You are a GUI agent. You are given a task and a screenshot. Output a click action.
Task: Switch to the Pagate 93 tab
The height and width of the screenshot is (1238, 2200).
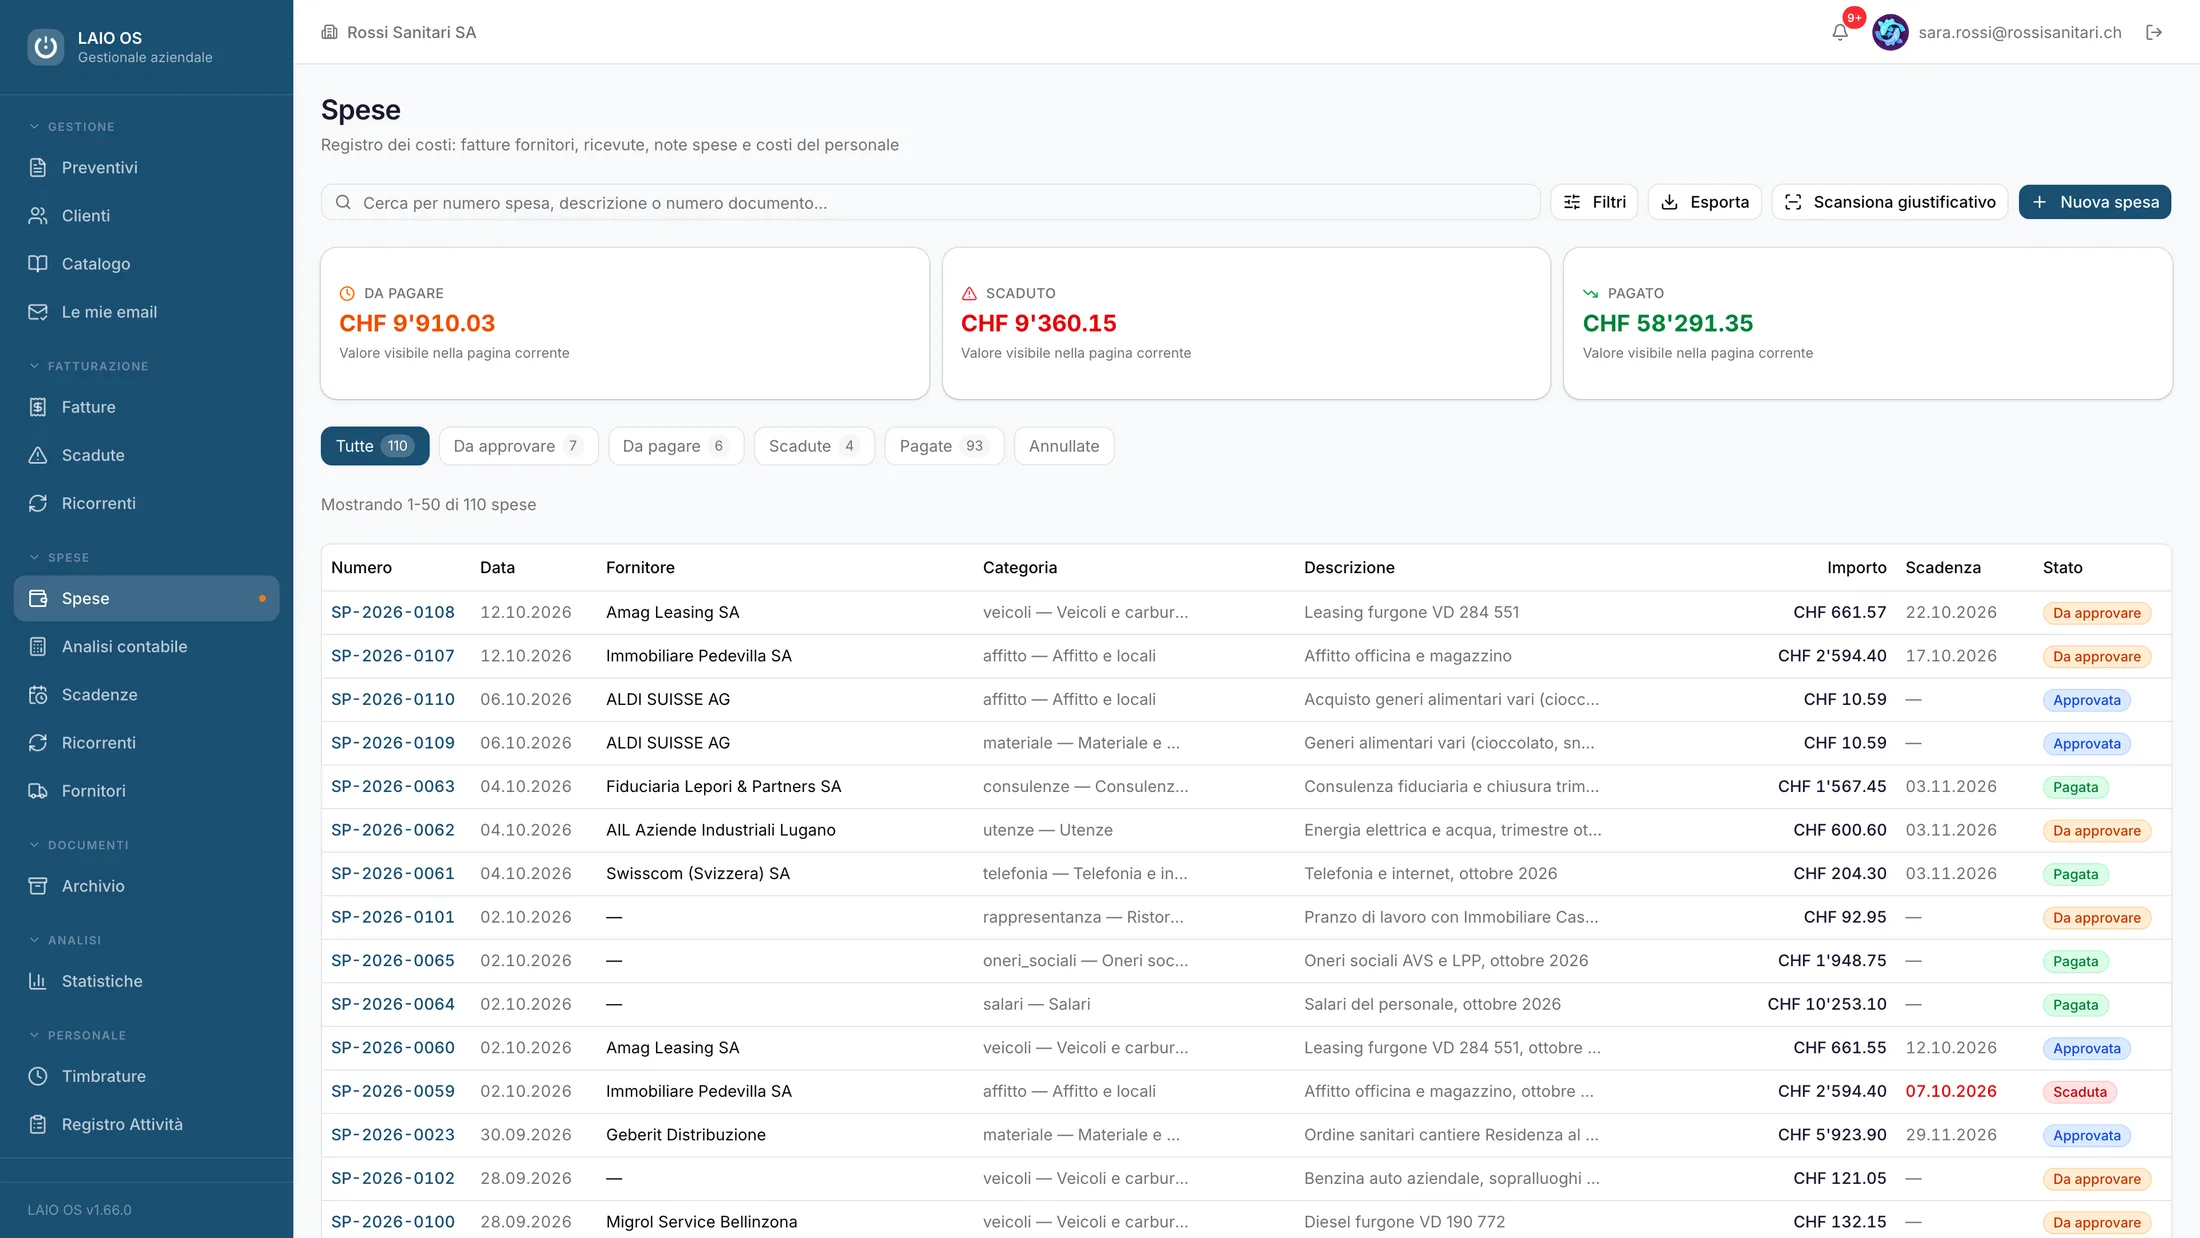pyautogui.click(x=944, y=446)
